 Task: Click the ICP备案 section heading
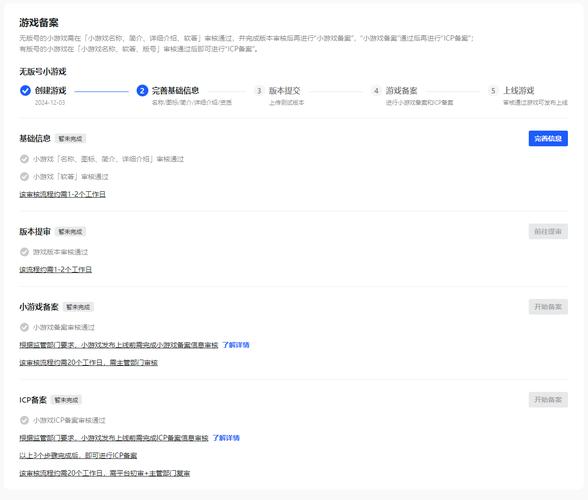[x=33, y=400]
